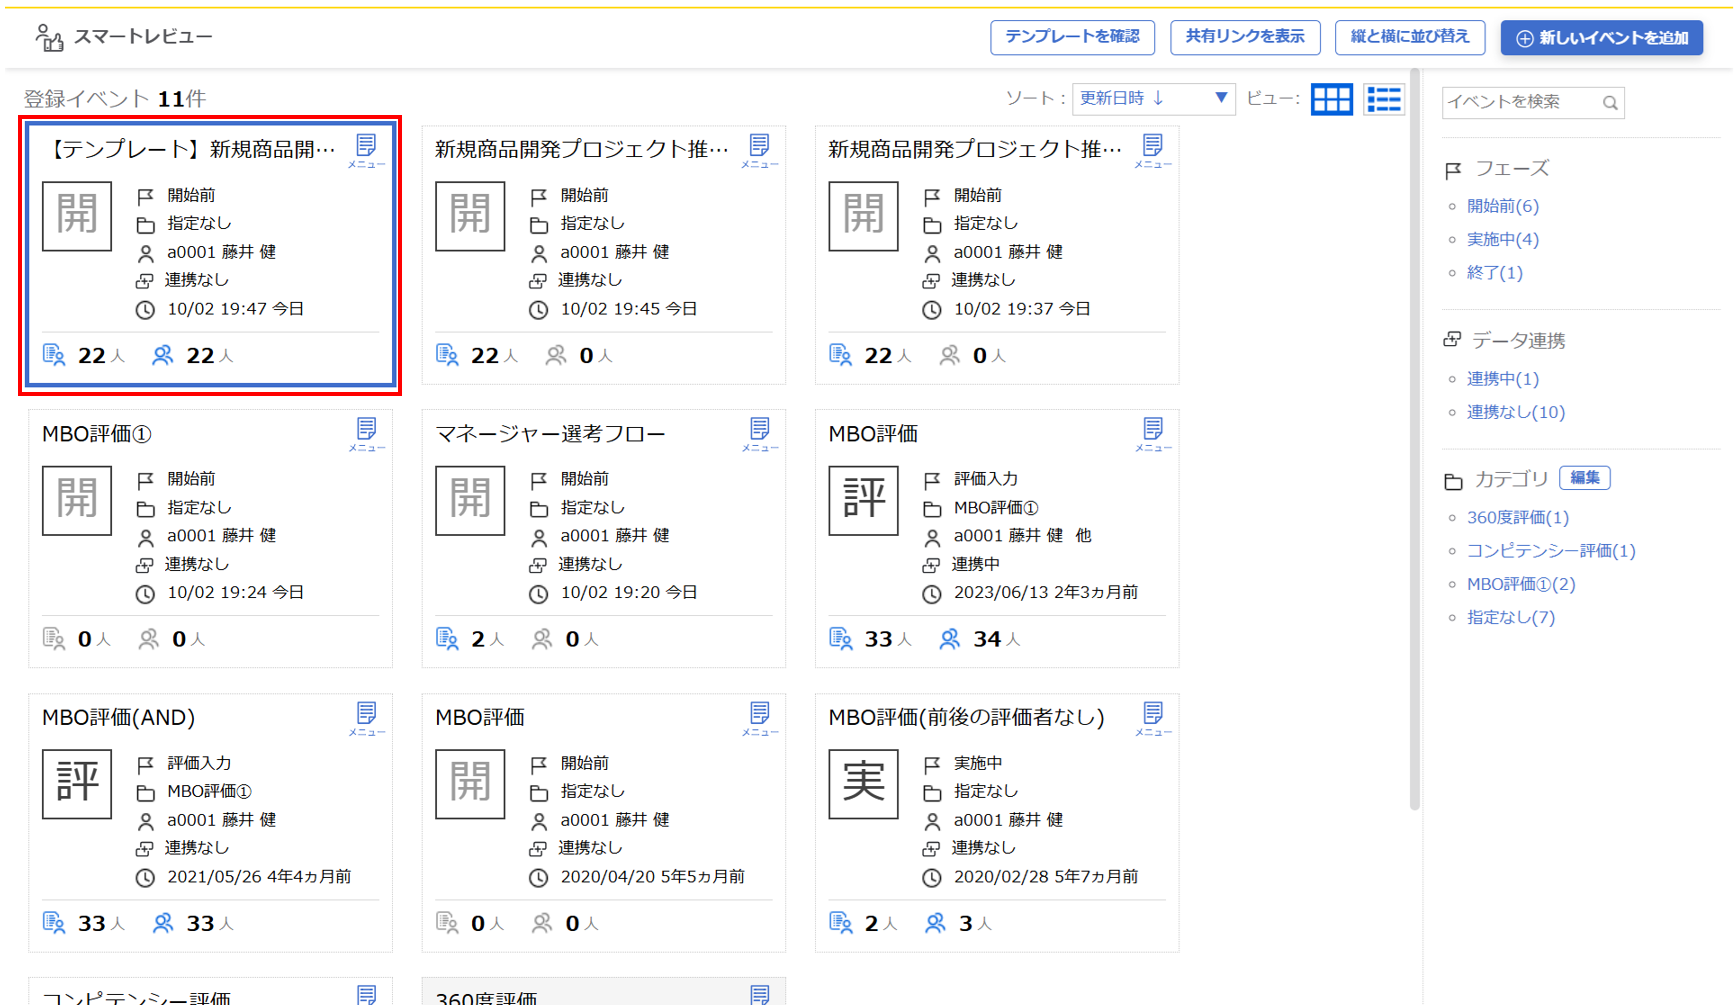Open menu icon on MBO評価① card

pos(366,433)
